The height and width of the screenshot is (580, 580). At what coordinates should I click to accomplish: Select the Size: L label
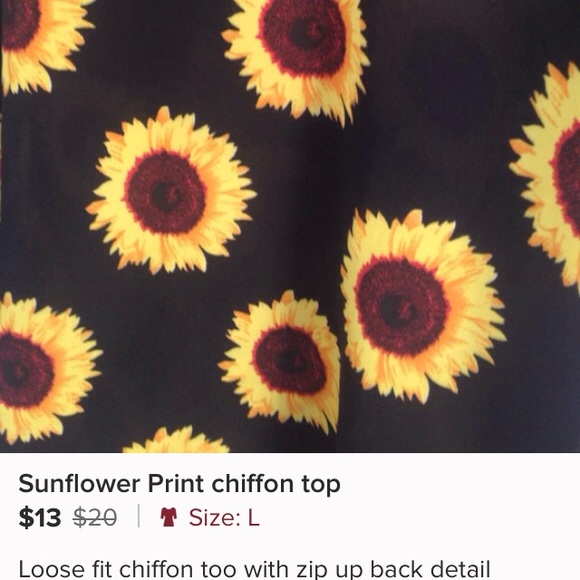224,517
